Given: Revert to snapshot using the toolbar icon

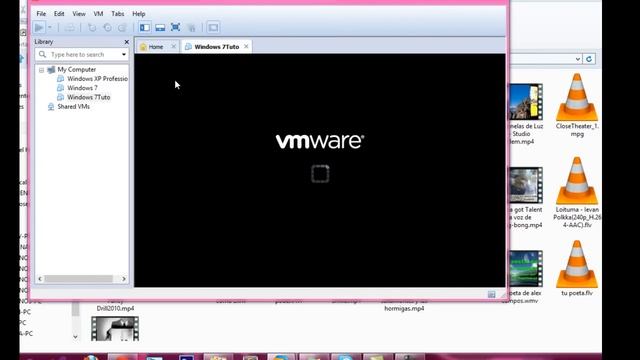Looking at the screenshot, I should click(107, 27).
